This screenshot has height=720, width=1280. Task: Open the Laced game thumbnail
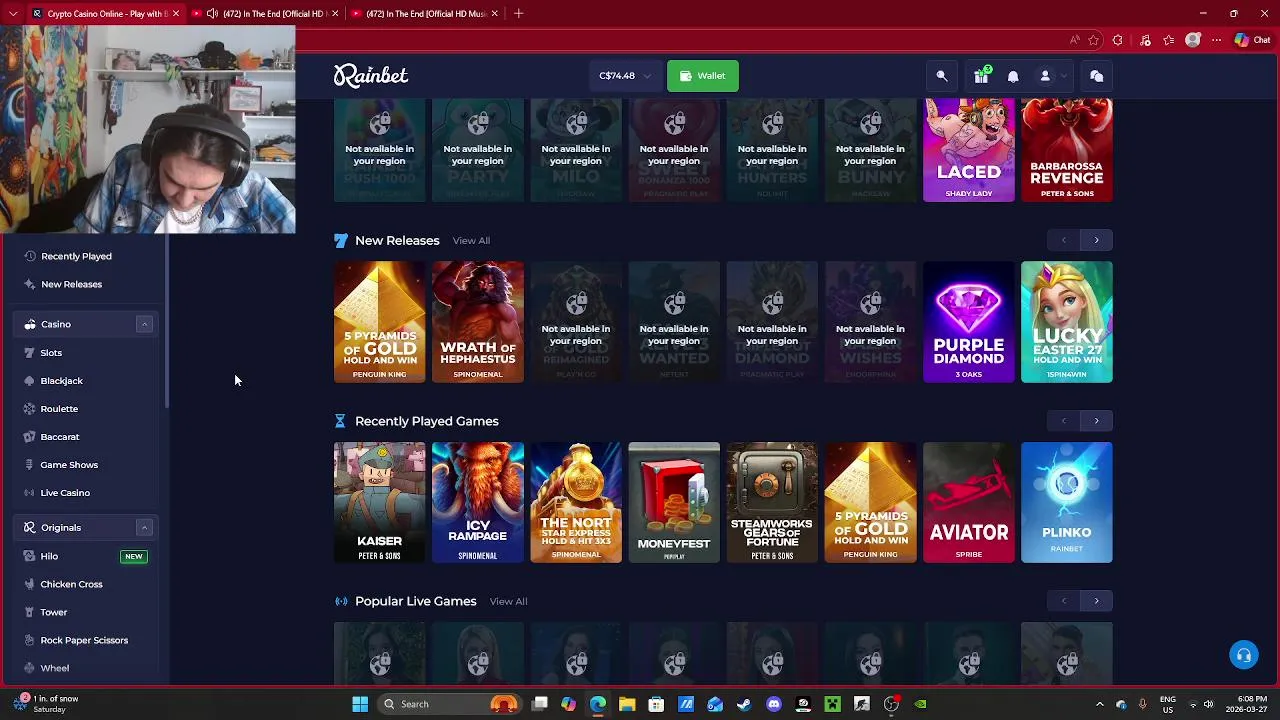pos(968,150)
